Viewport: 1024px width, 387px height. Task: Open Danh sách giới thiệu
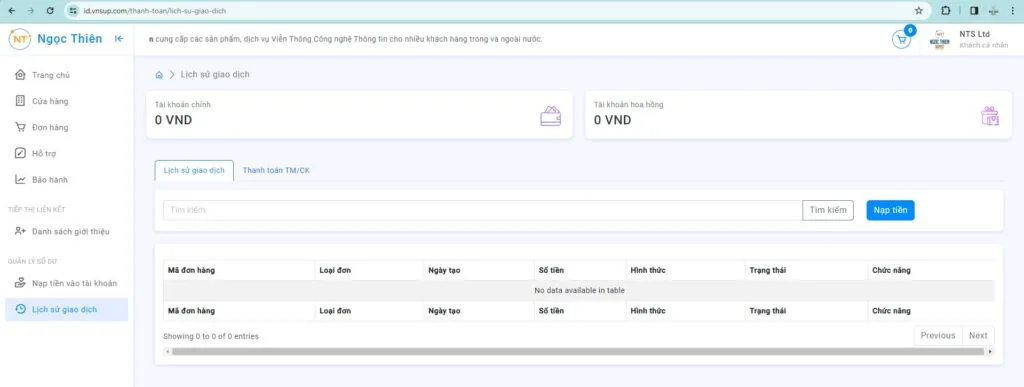click(x=67, y=231)
